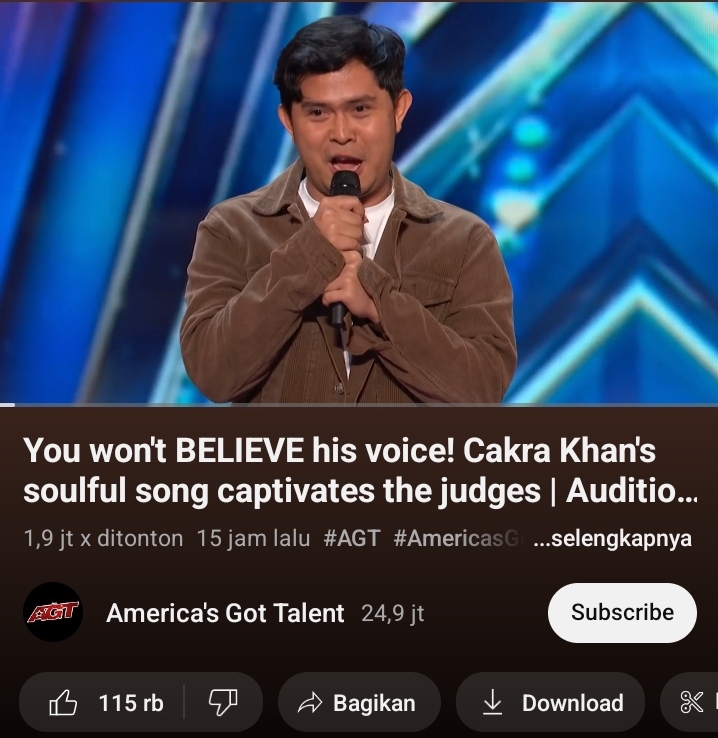Tap the Download button label

pyautogui.click(x=573, y=703)
